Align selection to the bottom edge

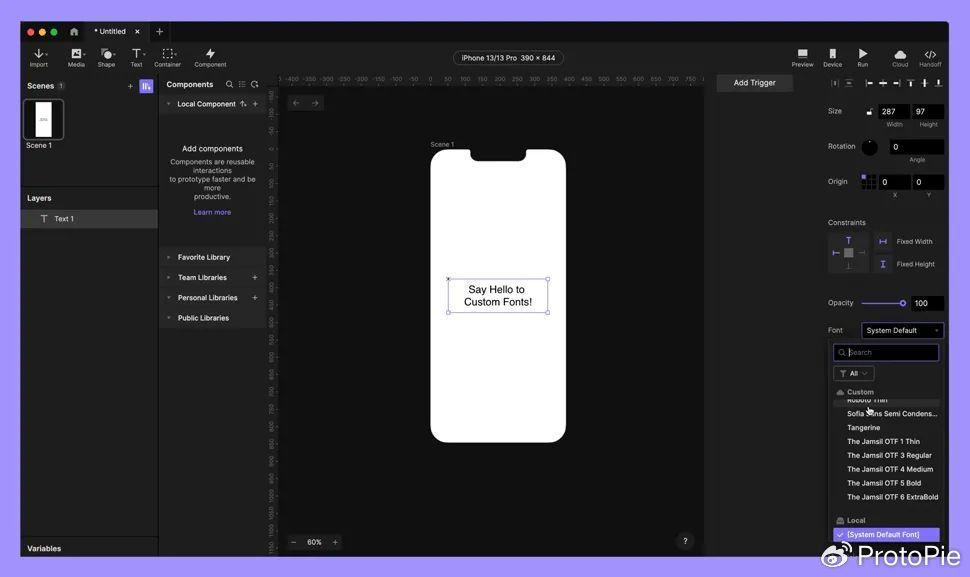pos(938,83)
